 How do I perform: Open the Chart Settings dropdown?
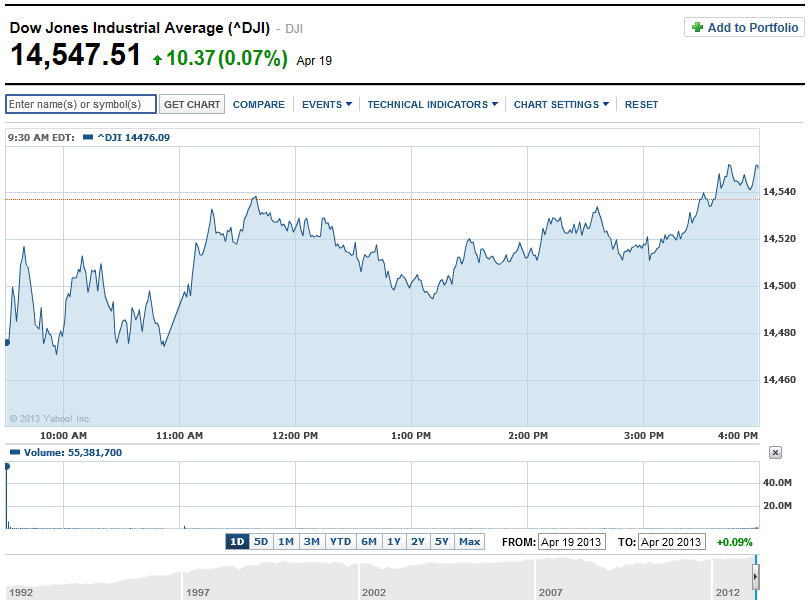(561, 104)
